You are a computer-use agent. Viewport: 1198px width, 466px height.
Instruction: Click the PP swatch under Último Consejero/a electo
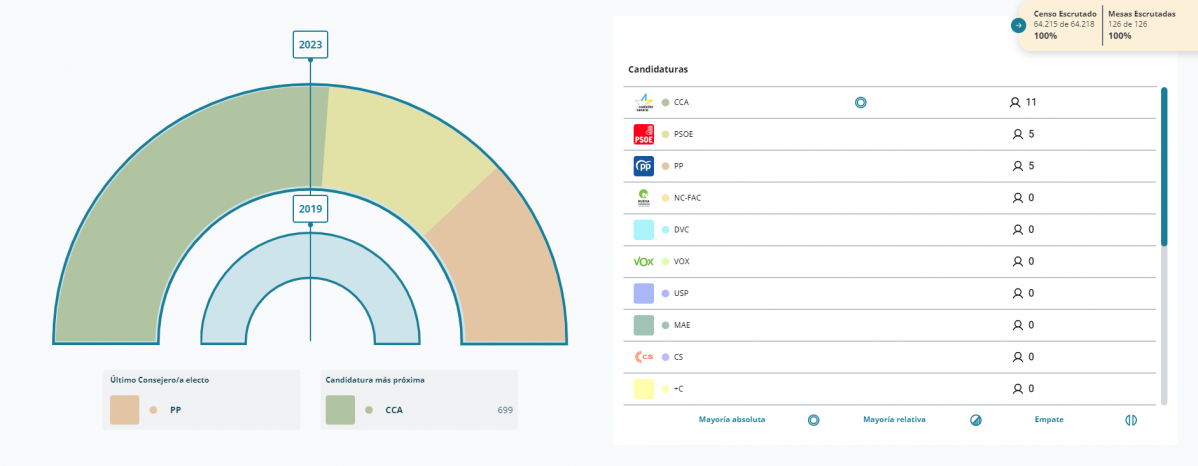(x=125, y=409)
